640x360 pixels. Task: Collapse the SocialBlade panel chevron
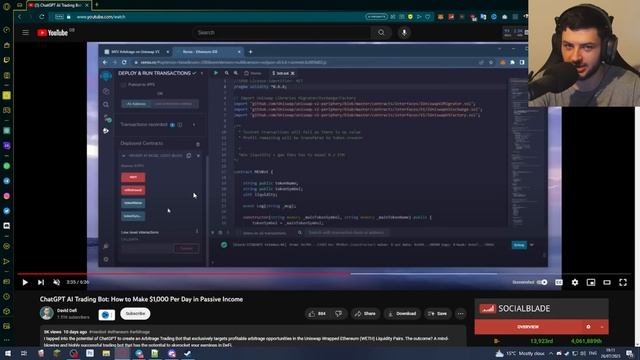pyautogui.click(x=602, y=327)
